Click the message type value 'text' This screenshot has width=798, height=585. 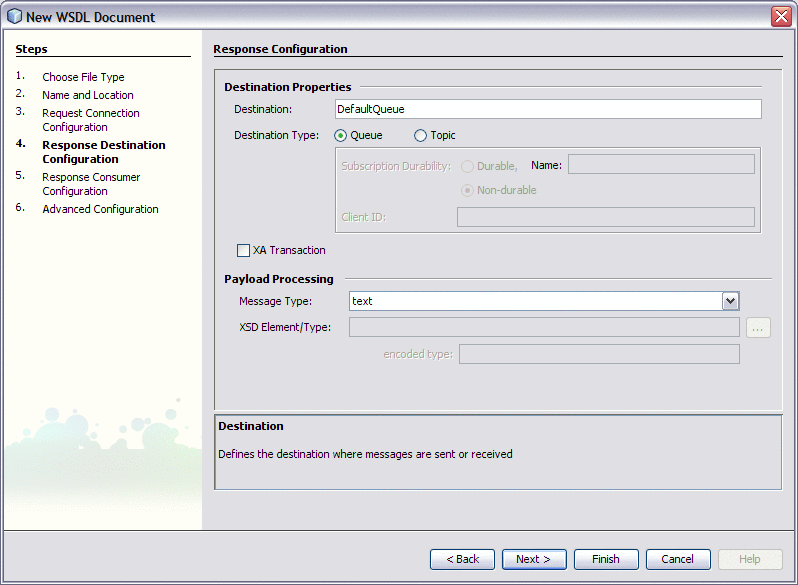click(362, 301)
